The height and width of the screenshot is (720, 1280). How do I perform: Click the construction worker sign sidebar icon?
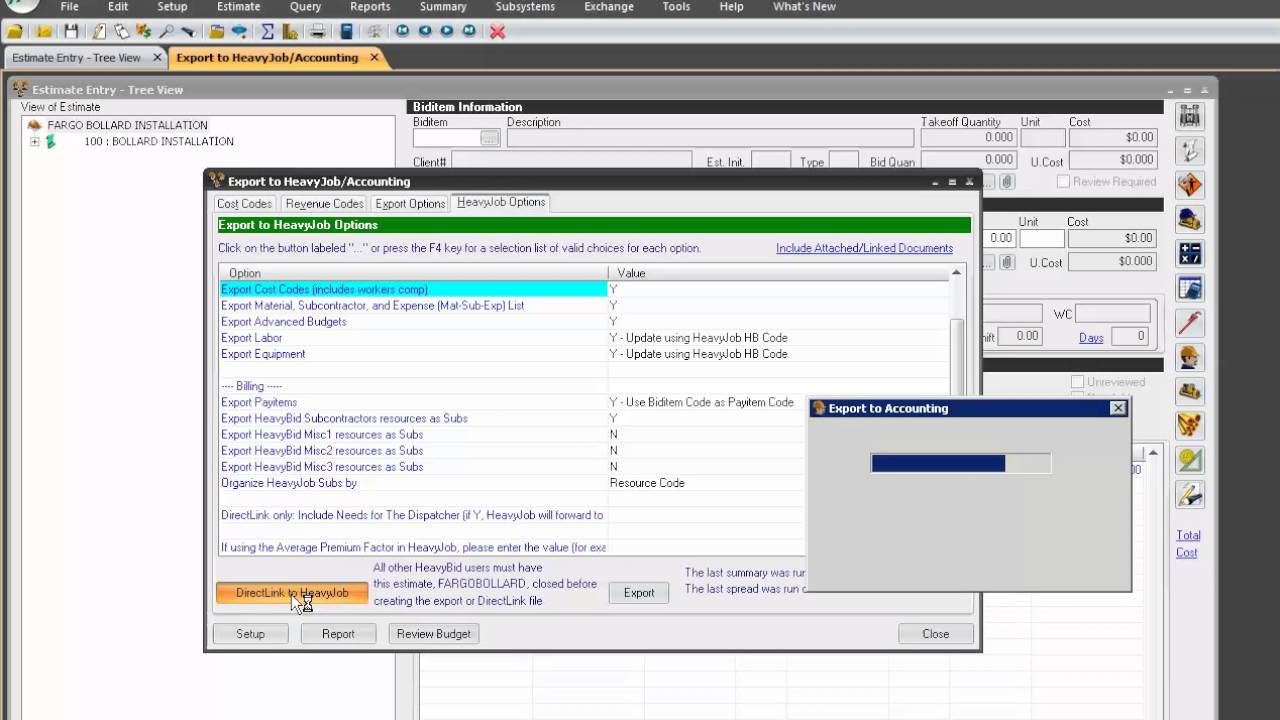pyautogui.click(x=1189, y=185)
